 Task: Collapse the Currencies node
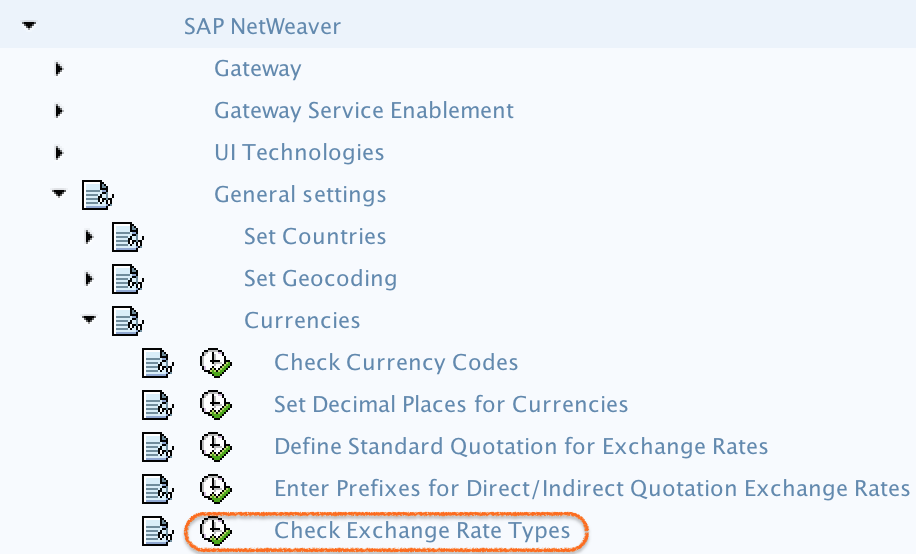(89, 319)
